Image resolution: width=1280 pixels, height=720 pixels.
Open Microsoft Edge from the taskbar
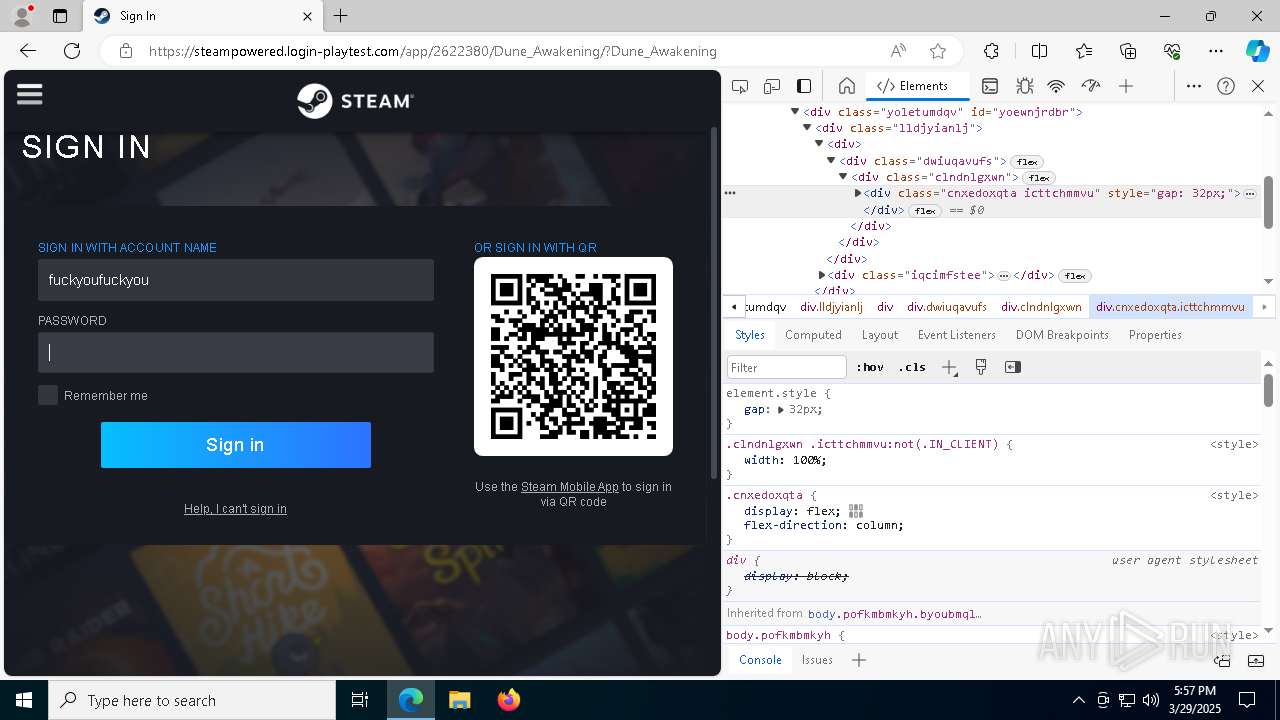(411, 700)
